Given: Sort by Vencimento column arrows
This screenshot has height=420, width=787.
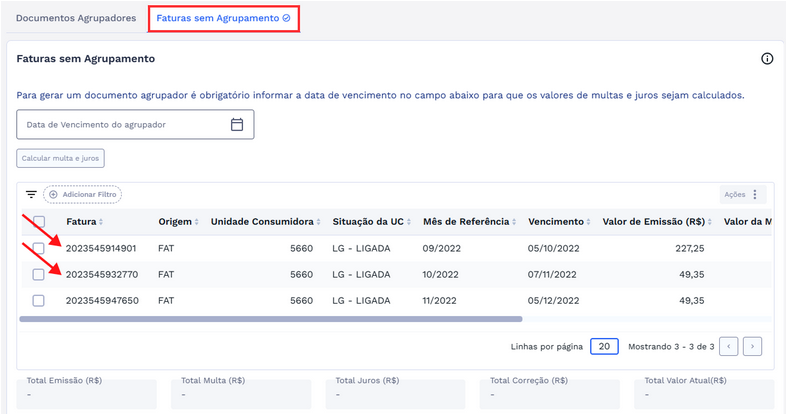Looking at the screenshot, I should click(x=586, y=222).
